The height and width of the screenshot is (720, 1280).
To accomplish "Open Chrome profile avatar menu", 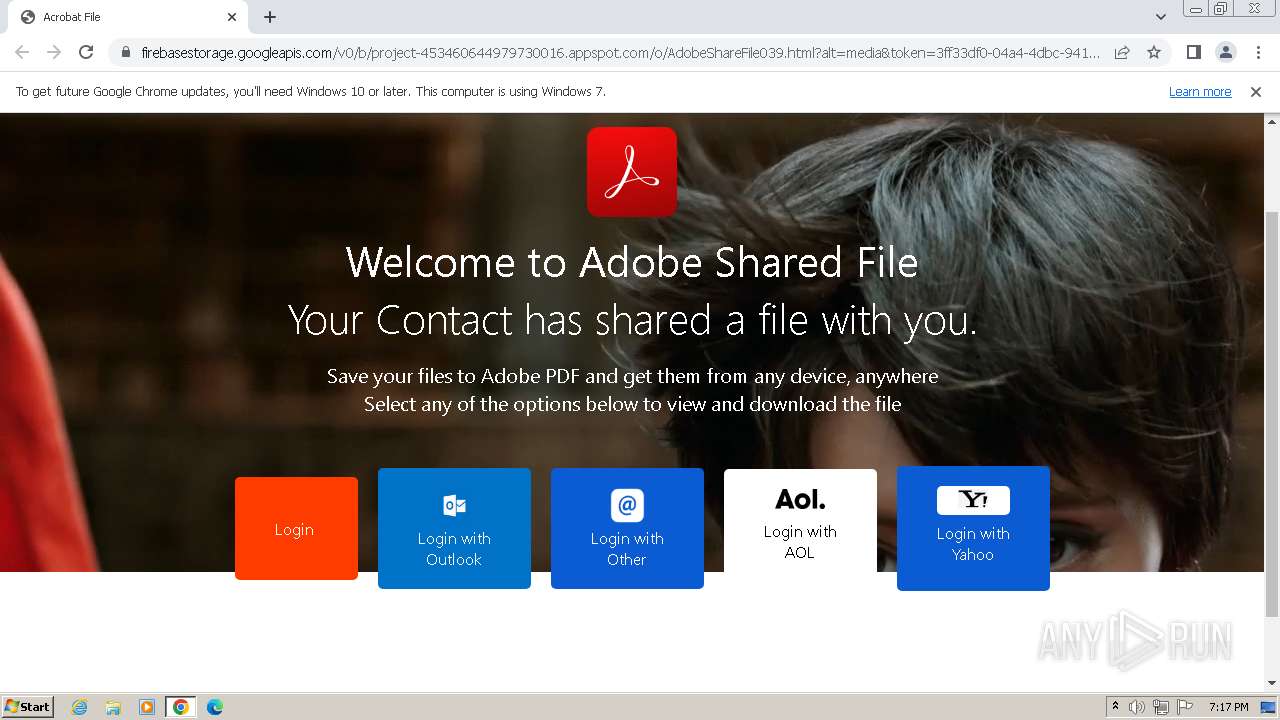I will [1225, 52].
